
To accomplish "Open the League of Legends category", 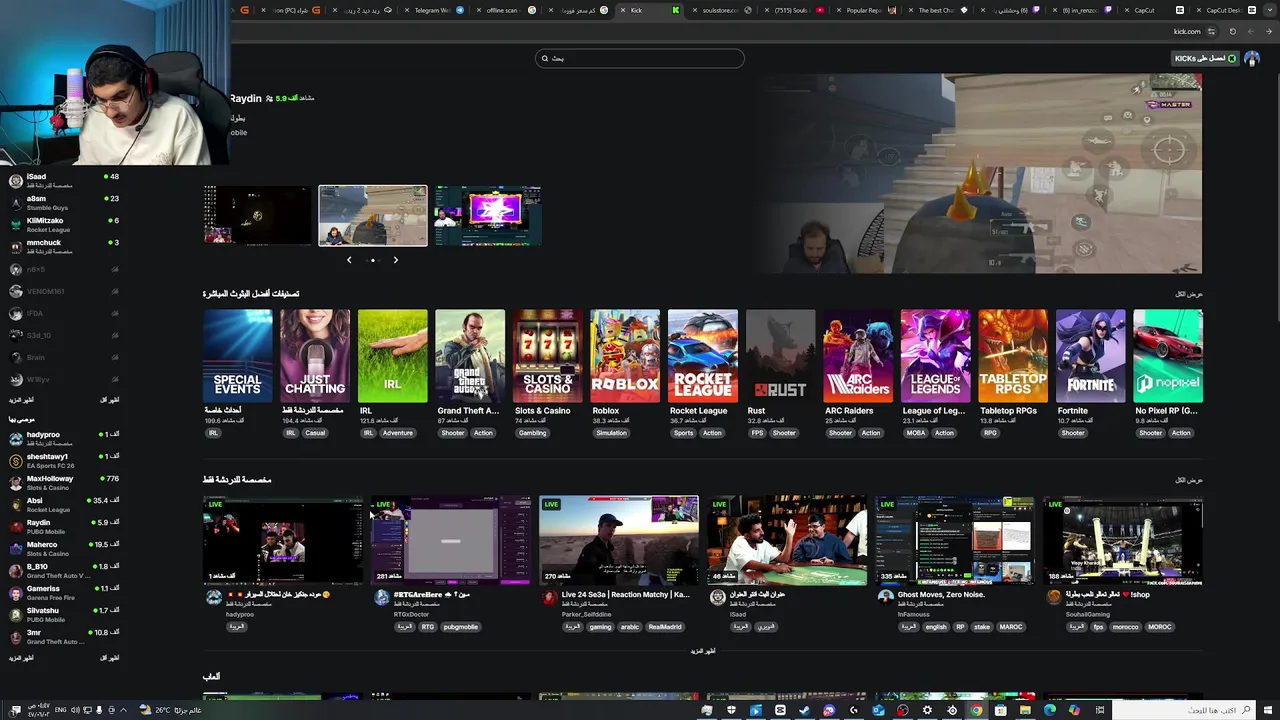I will (935, 356).
